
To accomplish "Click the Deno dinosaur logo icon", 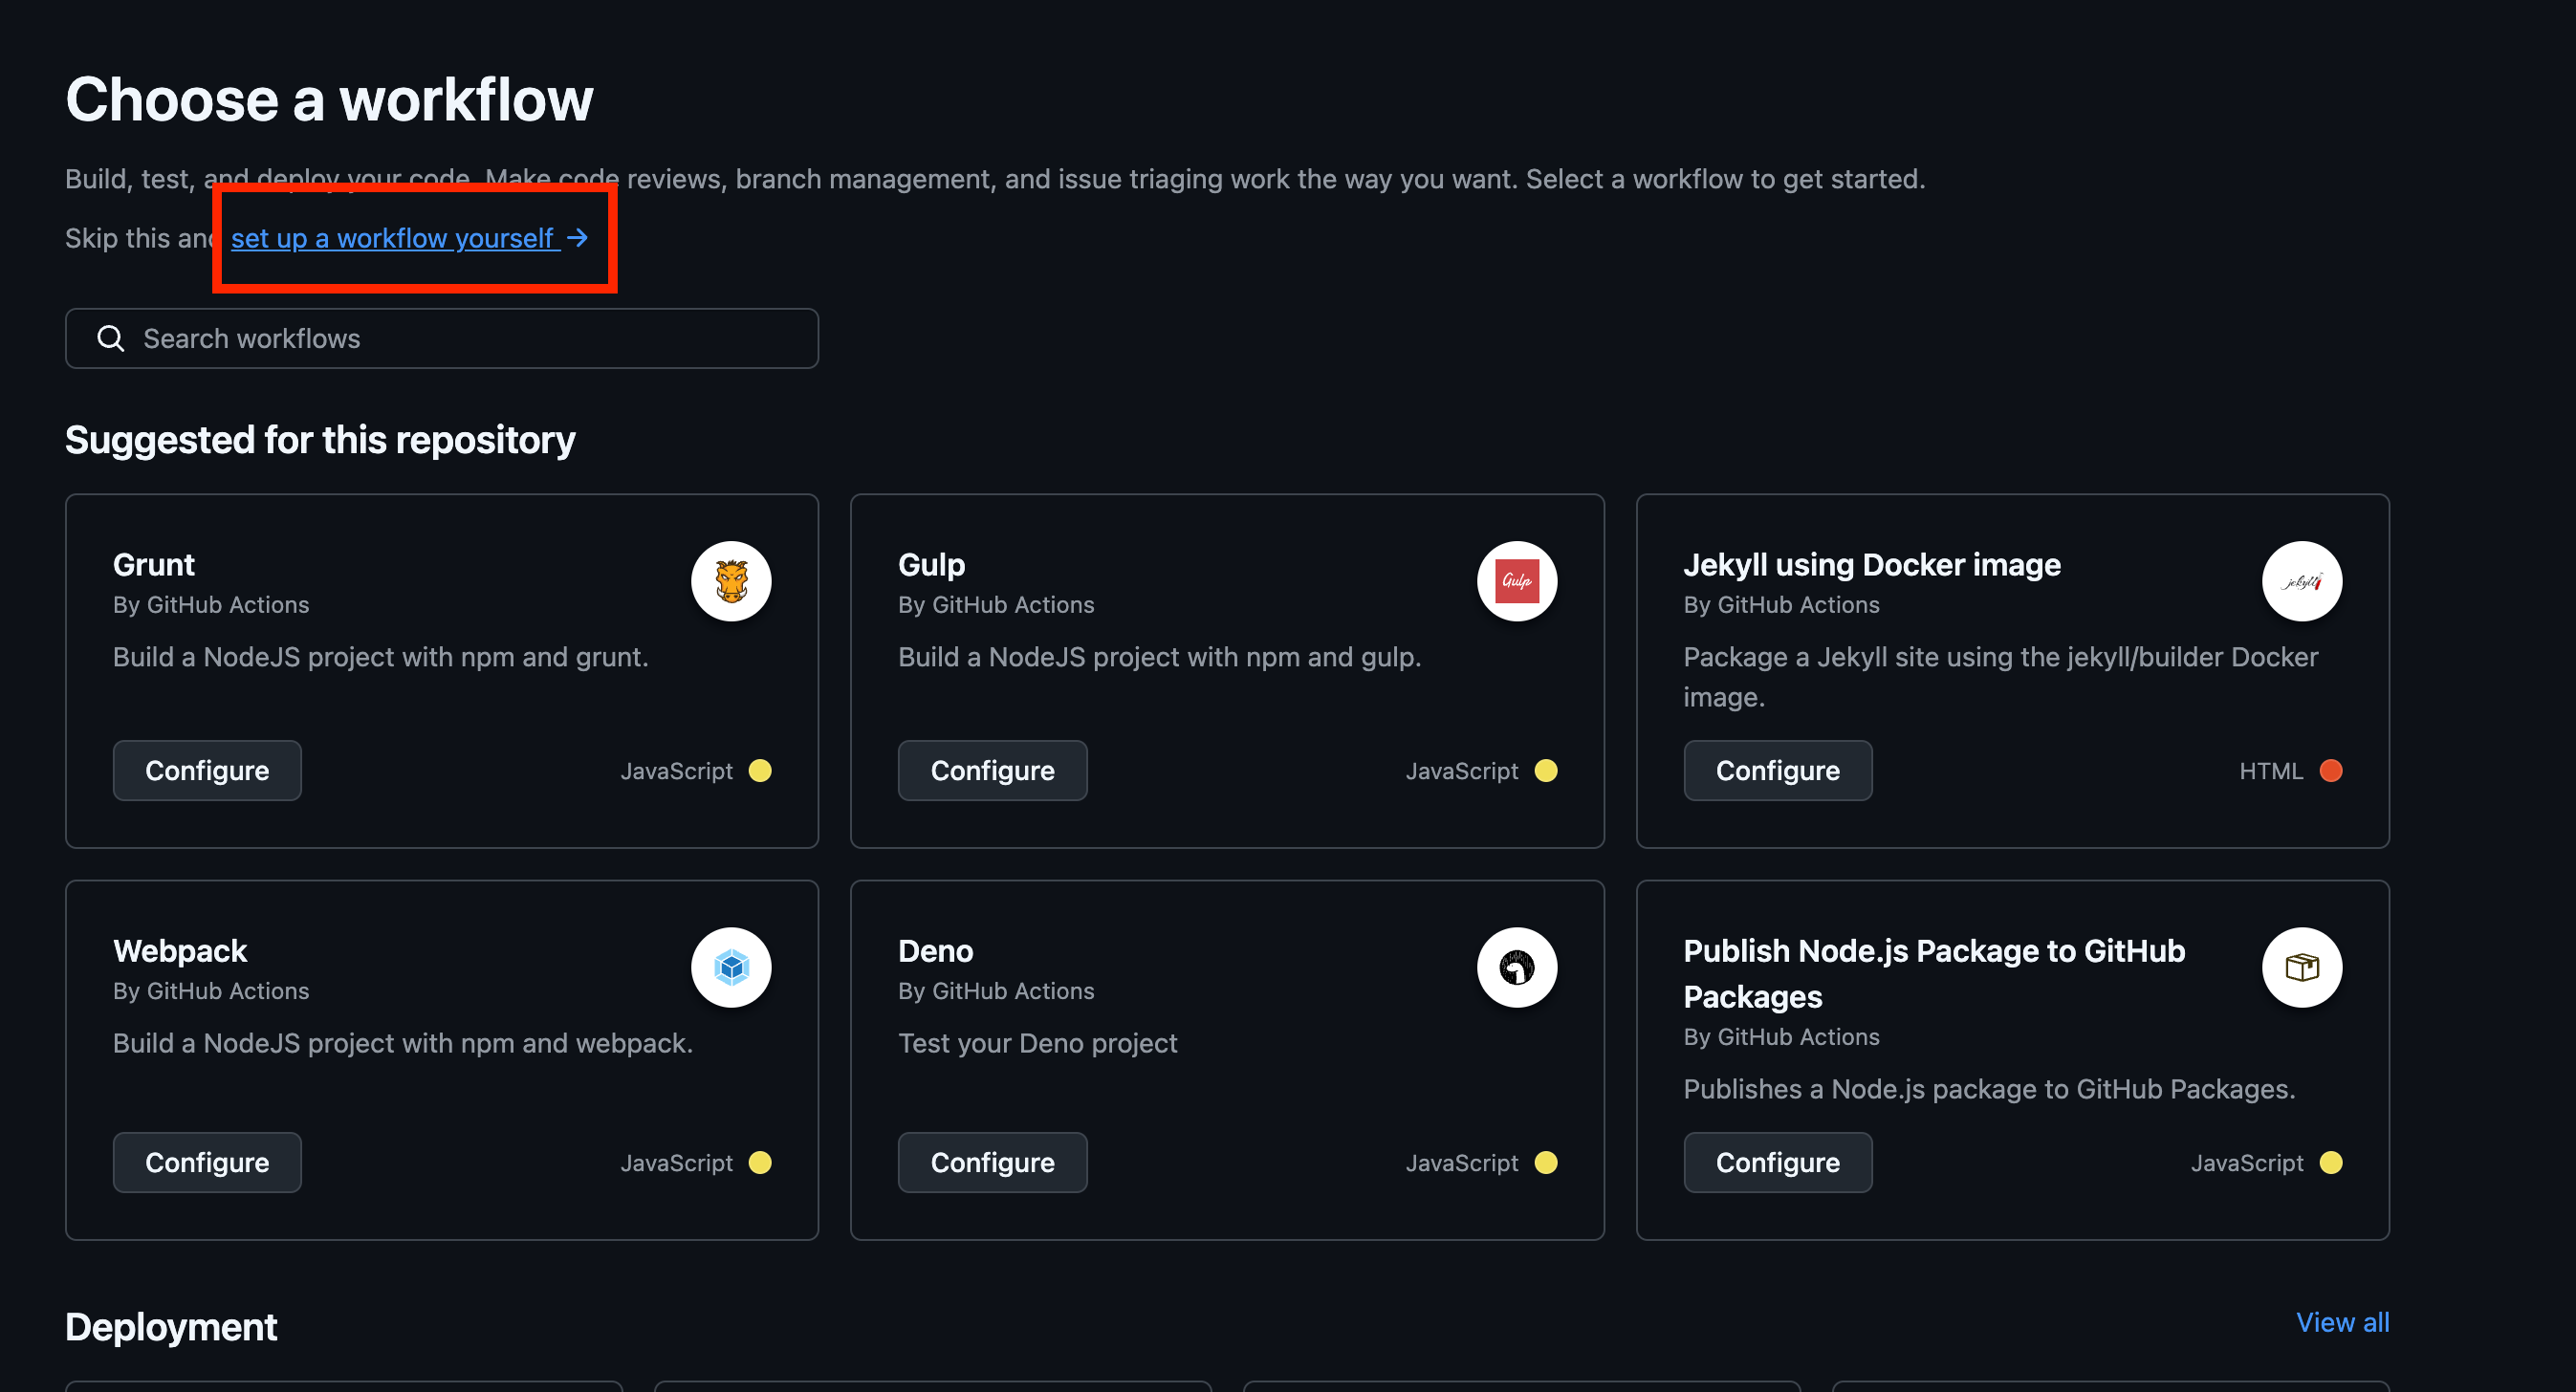I will (x=1516, y=967).
